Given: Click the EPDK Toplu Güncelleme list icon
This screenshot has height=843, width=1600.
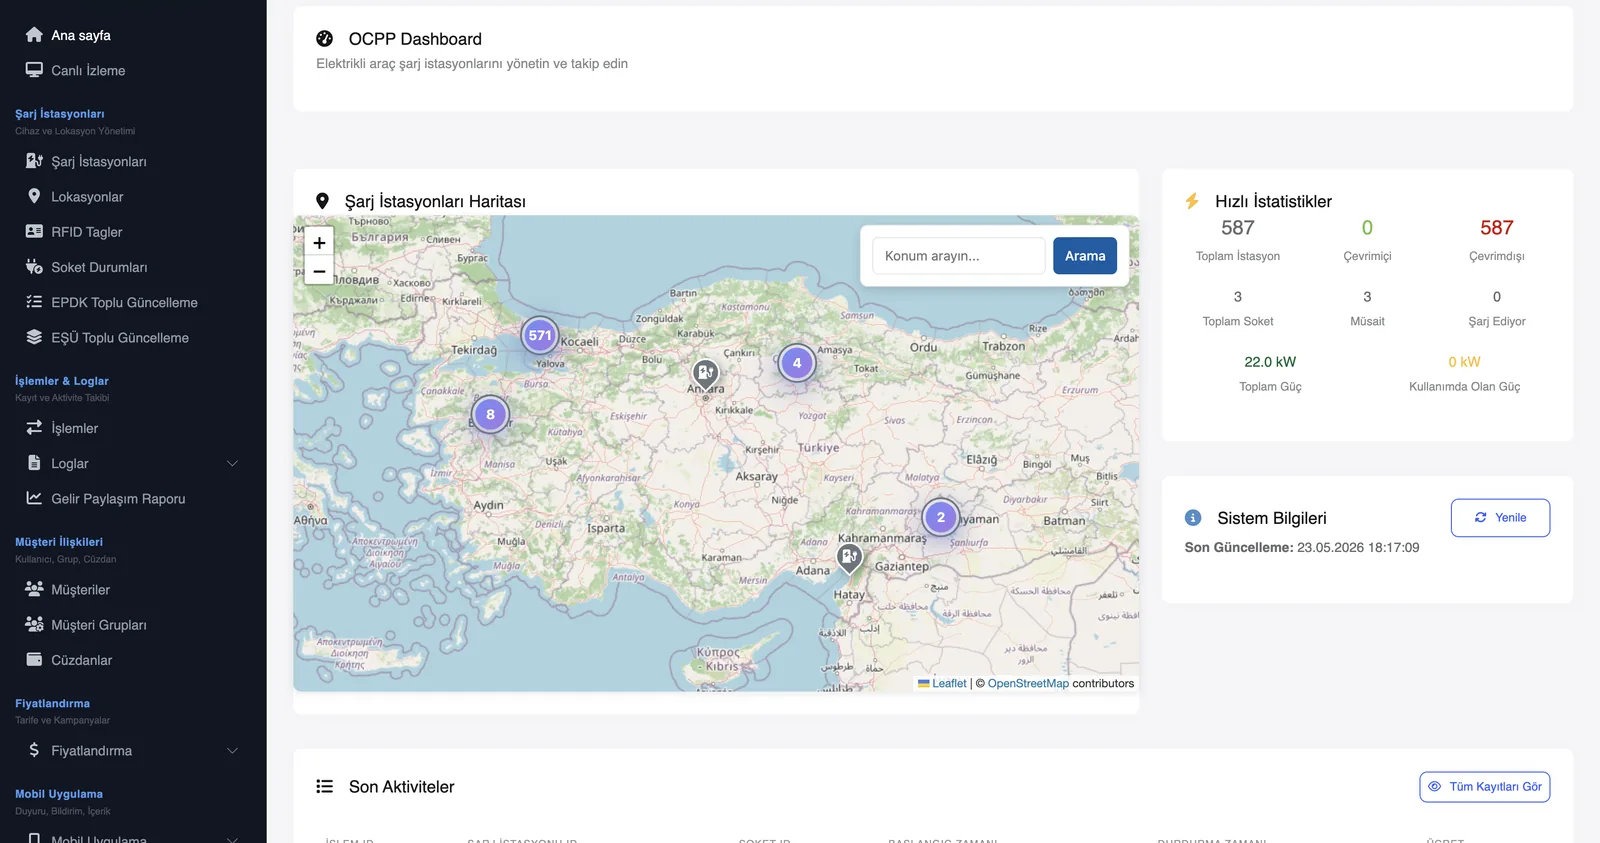Looking at the screenshot, I should pos(34,302).
